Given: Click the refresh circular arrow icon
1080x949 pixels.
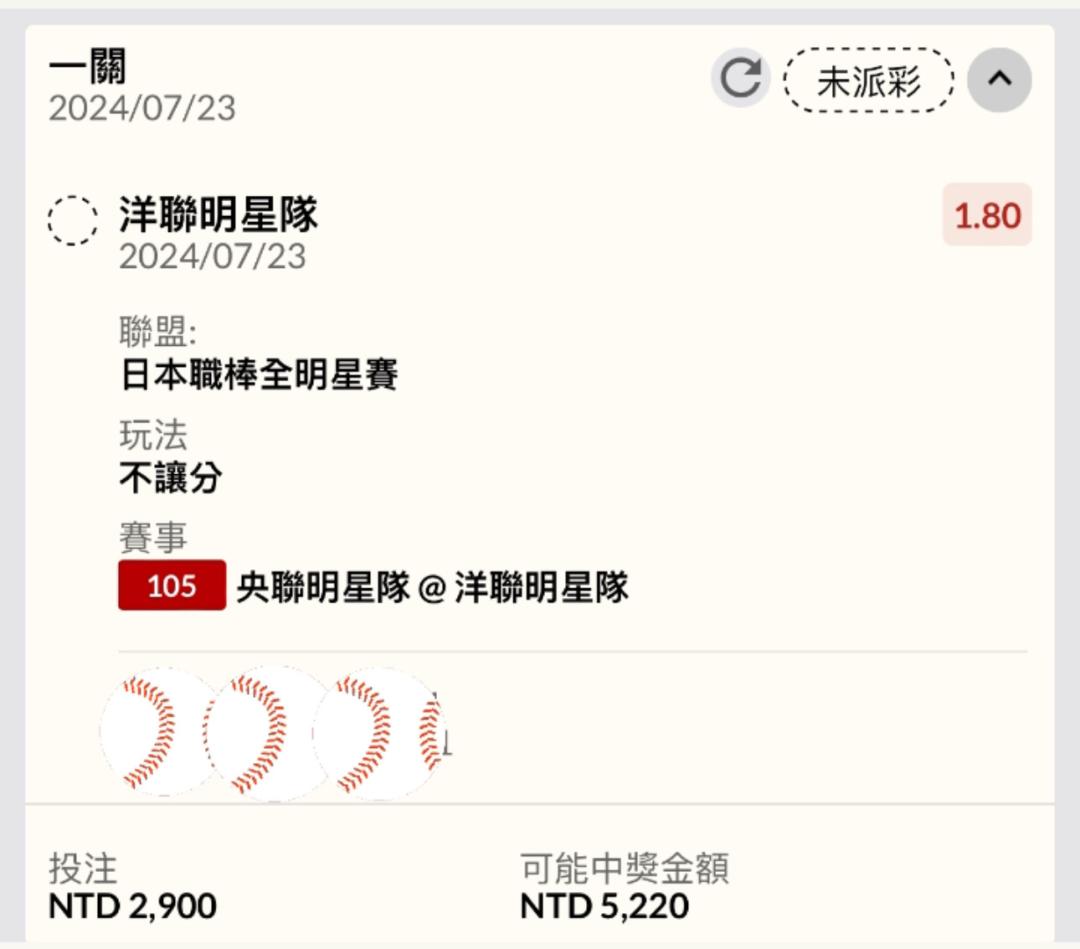Looking at the screenshot, I should (740, 79).
